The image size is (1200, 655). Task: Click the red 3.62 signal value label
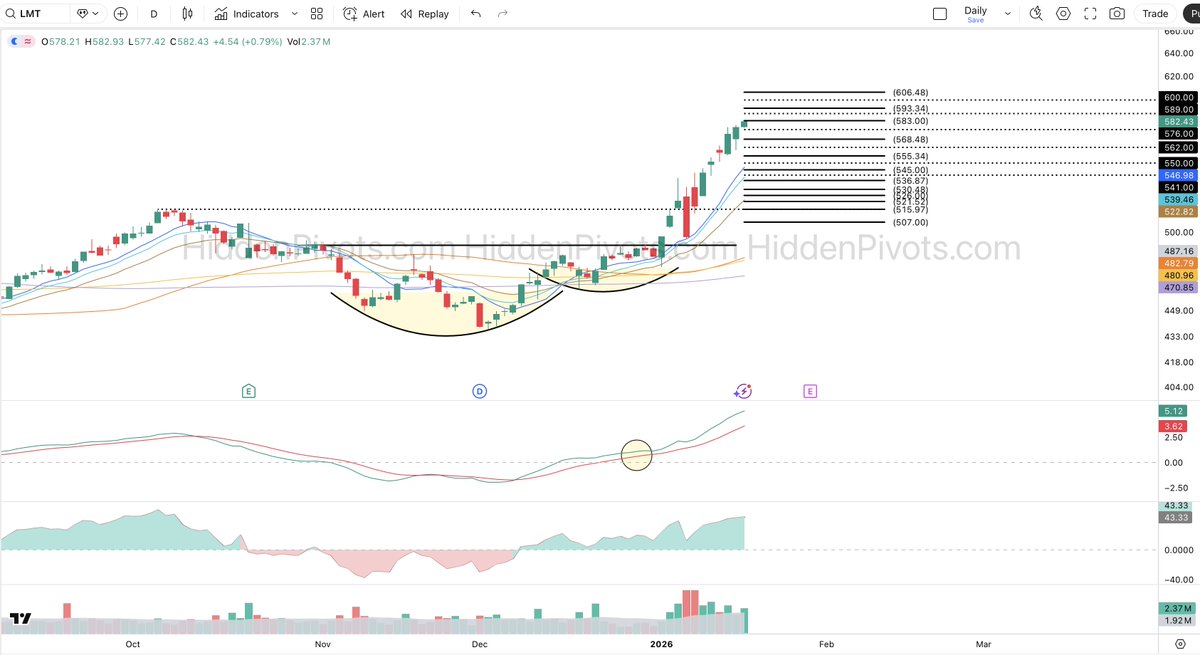coord(1174,426)
